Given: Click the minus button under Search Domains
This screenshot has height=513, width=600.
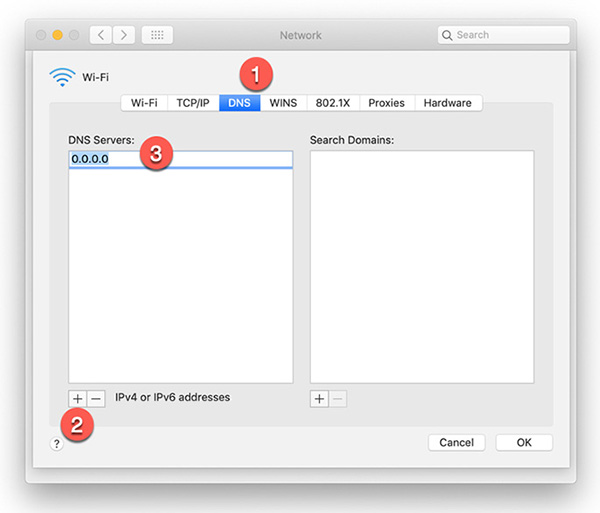Looking at the screenshot, I should pyautogui.click(x=337, y=398).
